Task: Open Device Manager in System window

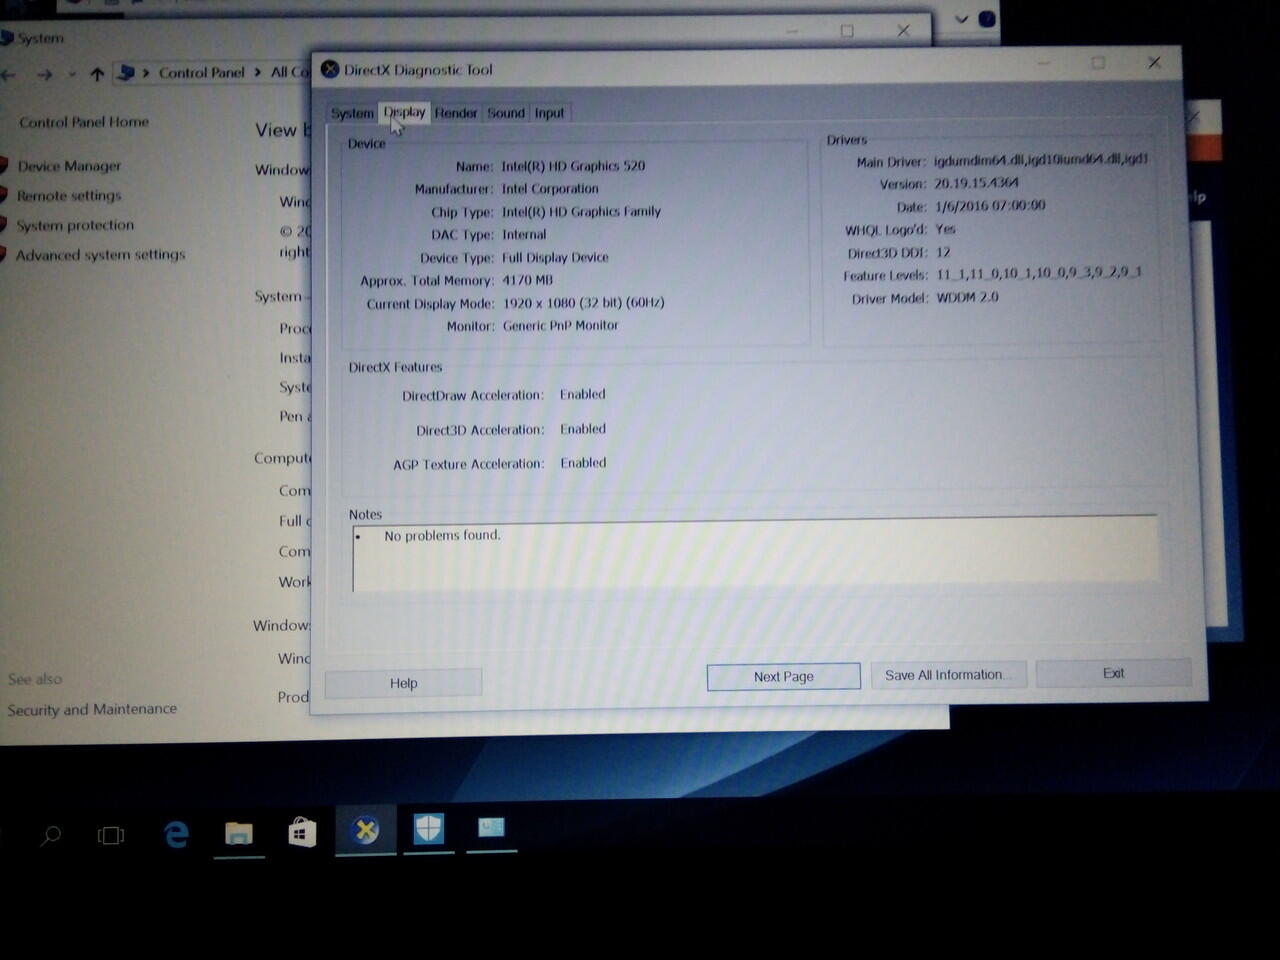Action: pyautogui.click(x=69, y=166)
